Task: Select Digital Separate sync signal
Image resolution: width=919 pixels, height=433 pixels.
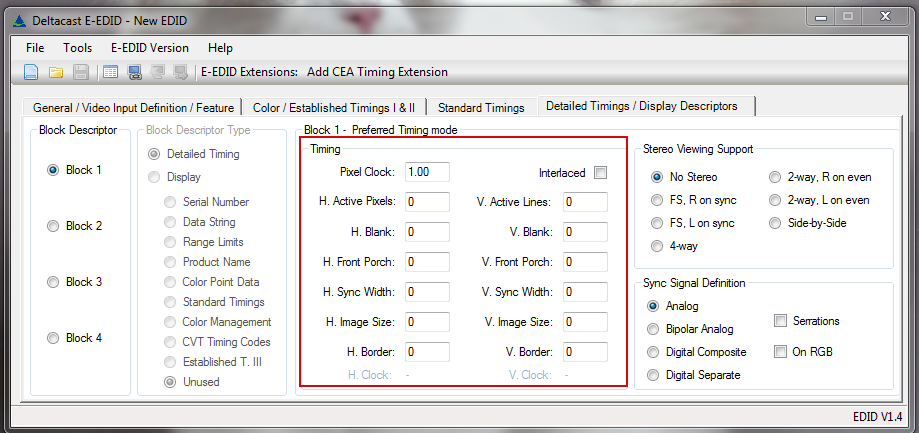Action: (x=656, y=375)
